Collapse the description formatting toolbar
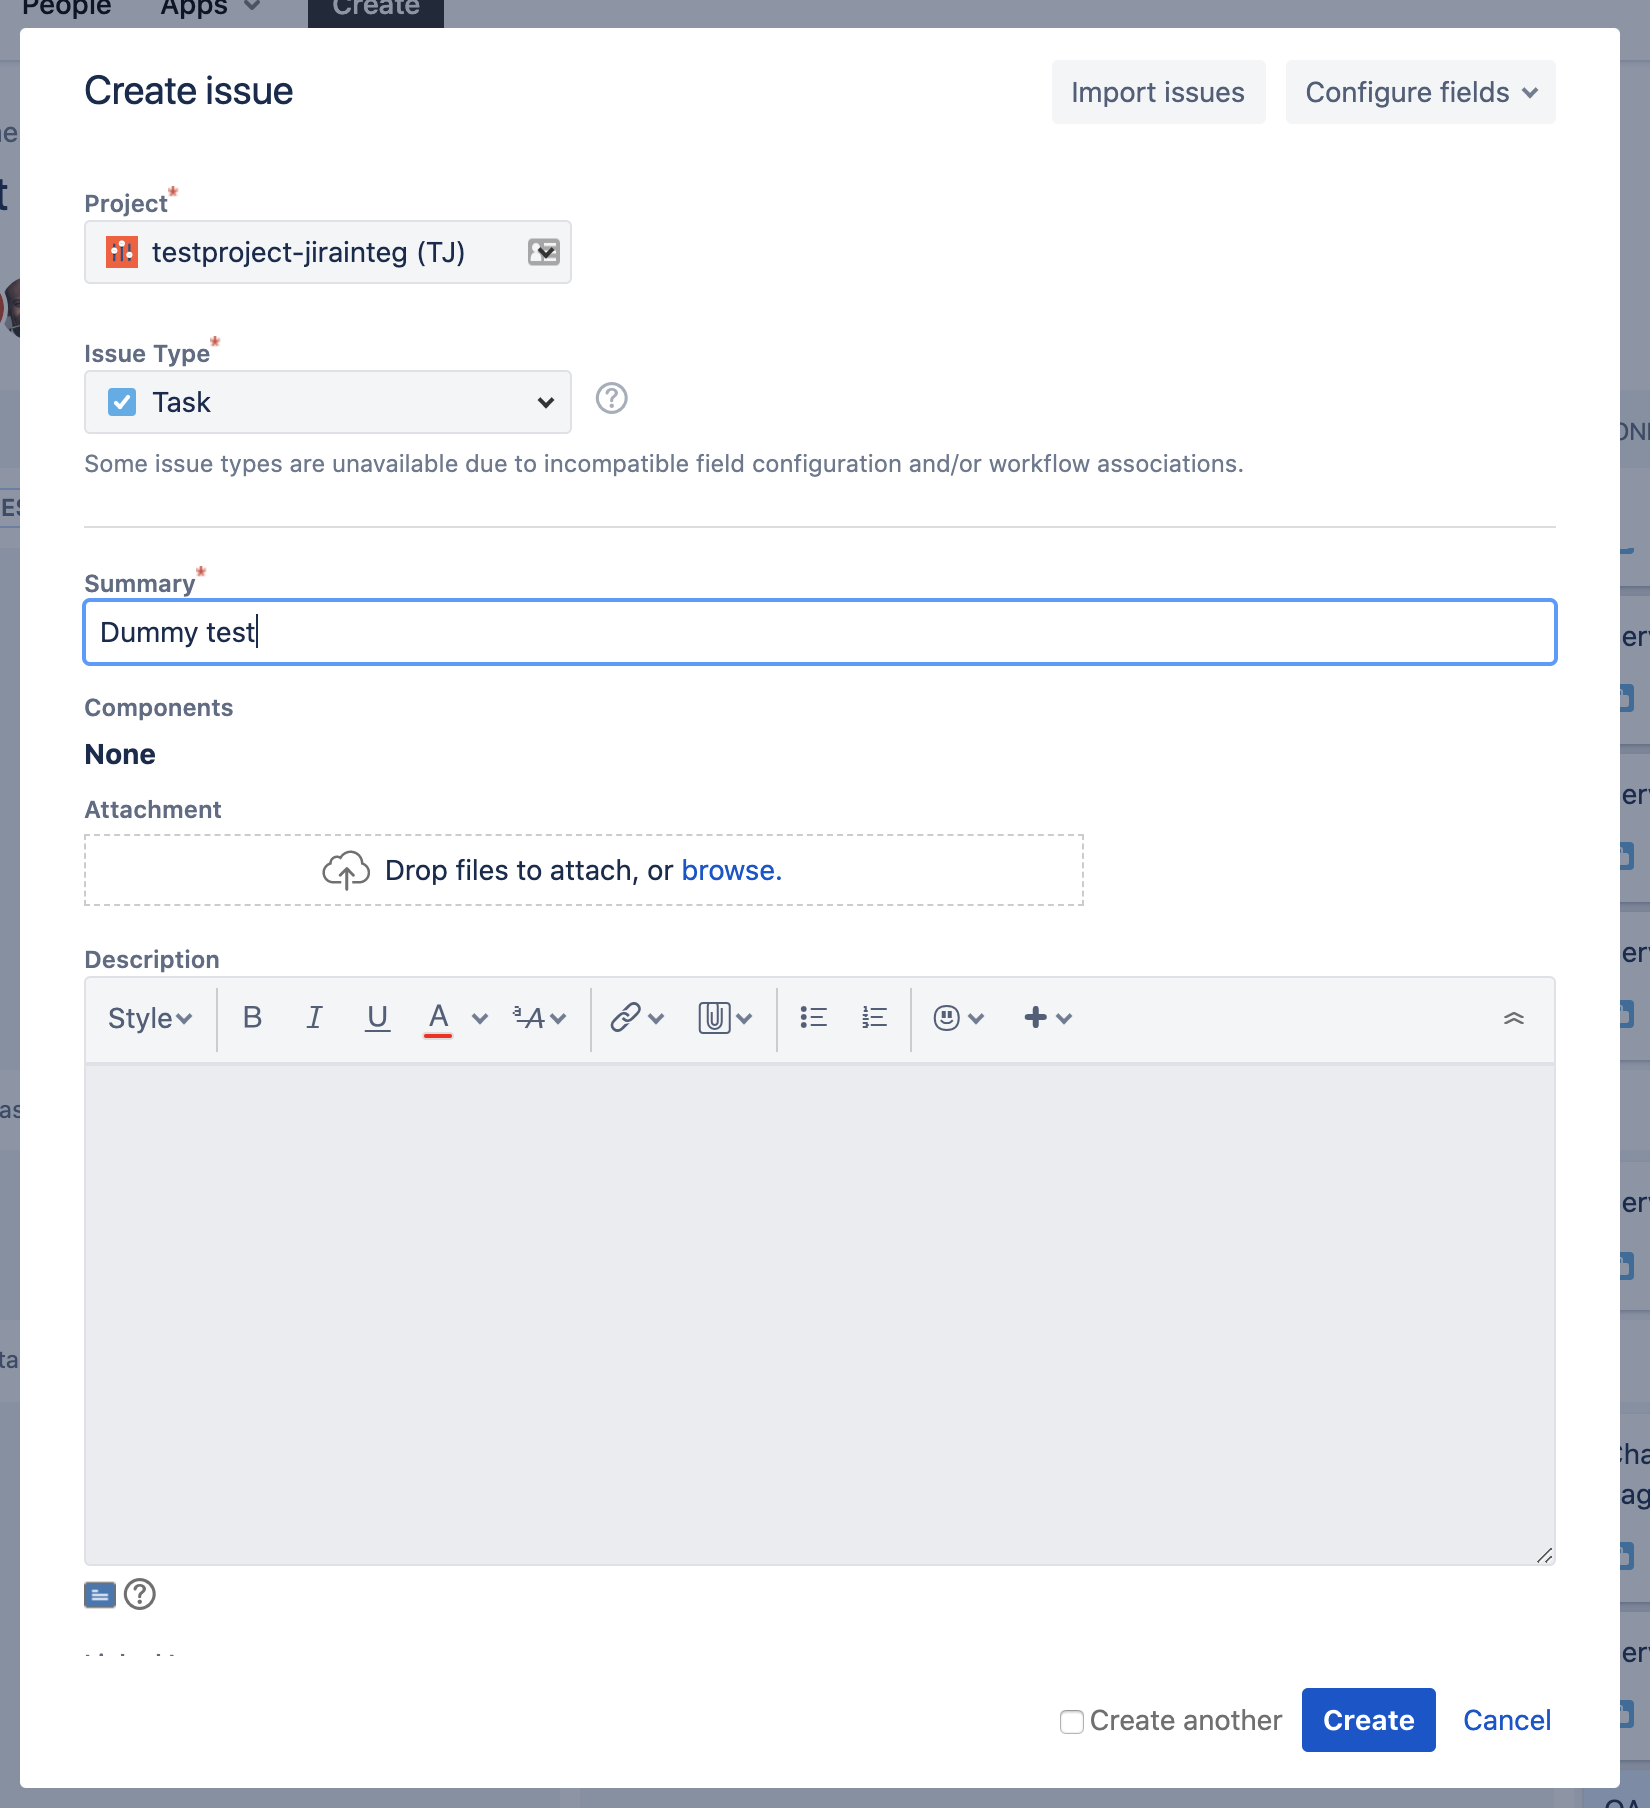Viewport: 1650px width, 1808px height. [1514, 1018]
